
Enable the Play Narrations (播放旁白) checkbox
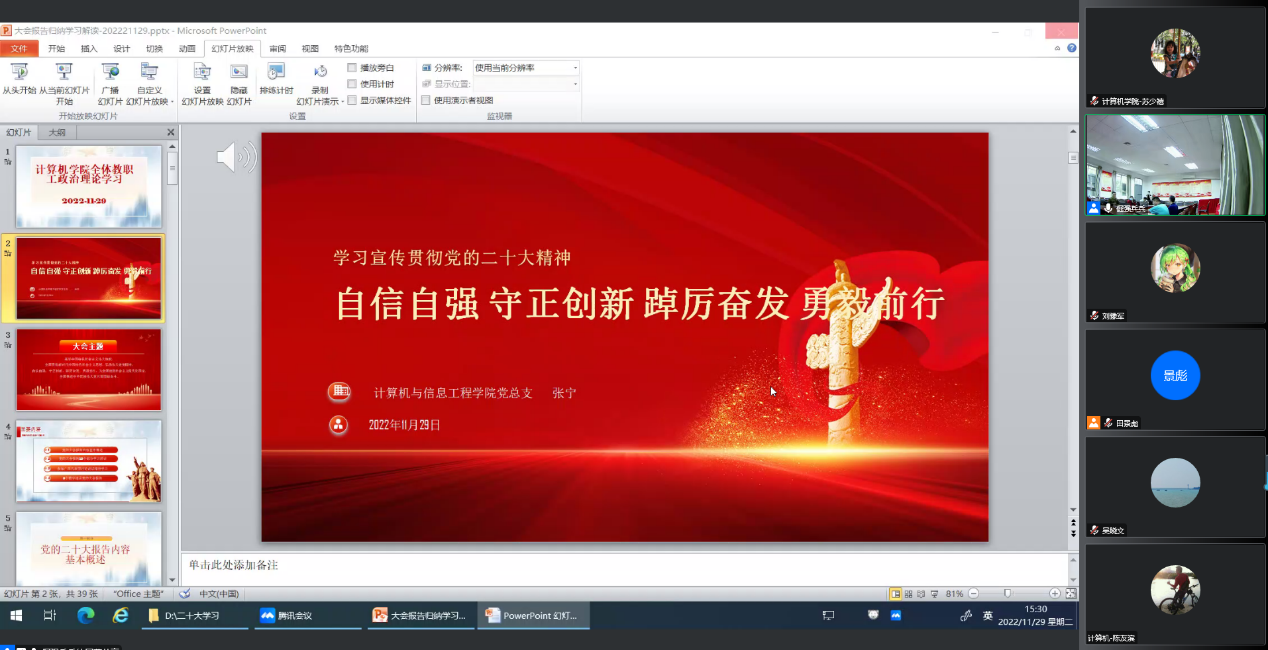pyautogui.click(x=352, y=68)
